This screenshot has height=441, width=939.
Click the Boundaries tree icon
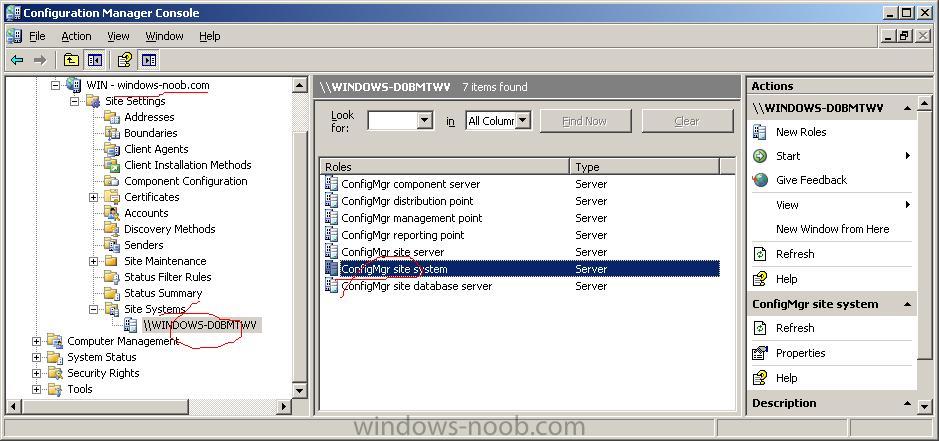coord(112,133)
